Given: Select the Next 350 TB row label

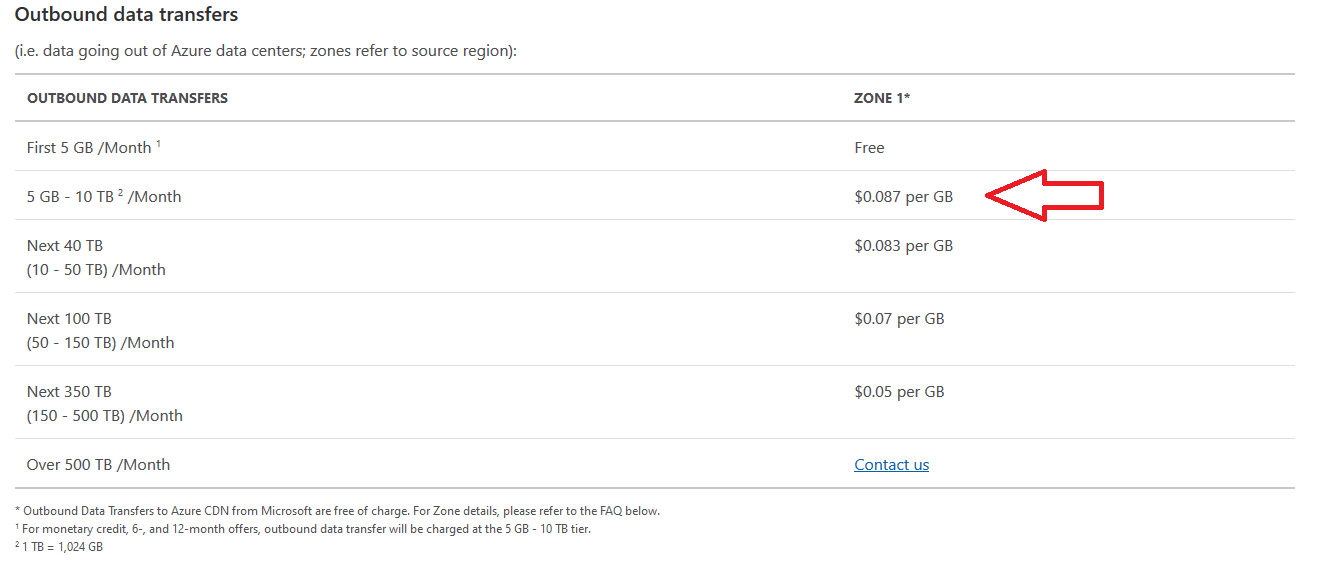Looking at the screenshot, I should tap(105, 403).
